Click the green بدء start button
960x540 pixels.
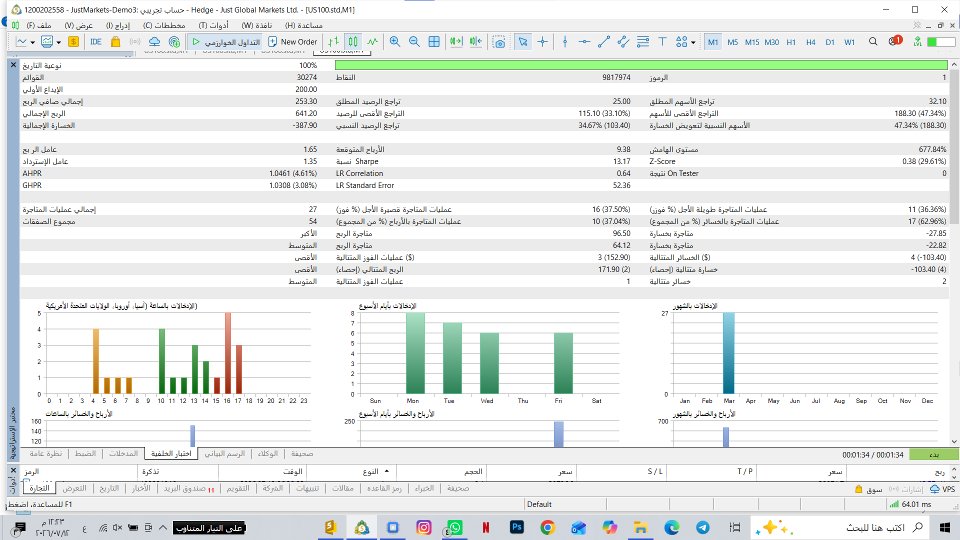934,455
